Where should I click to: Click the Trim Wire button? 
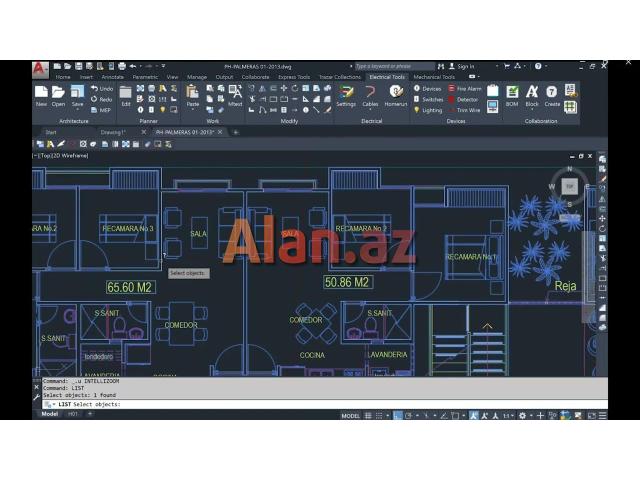pos(464,110)
